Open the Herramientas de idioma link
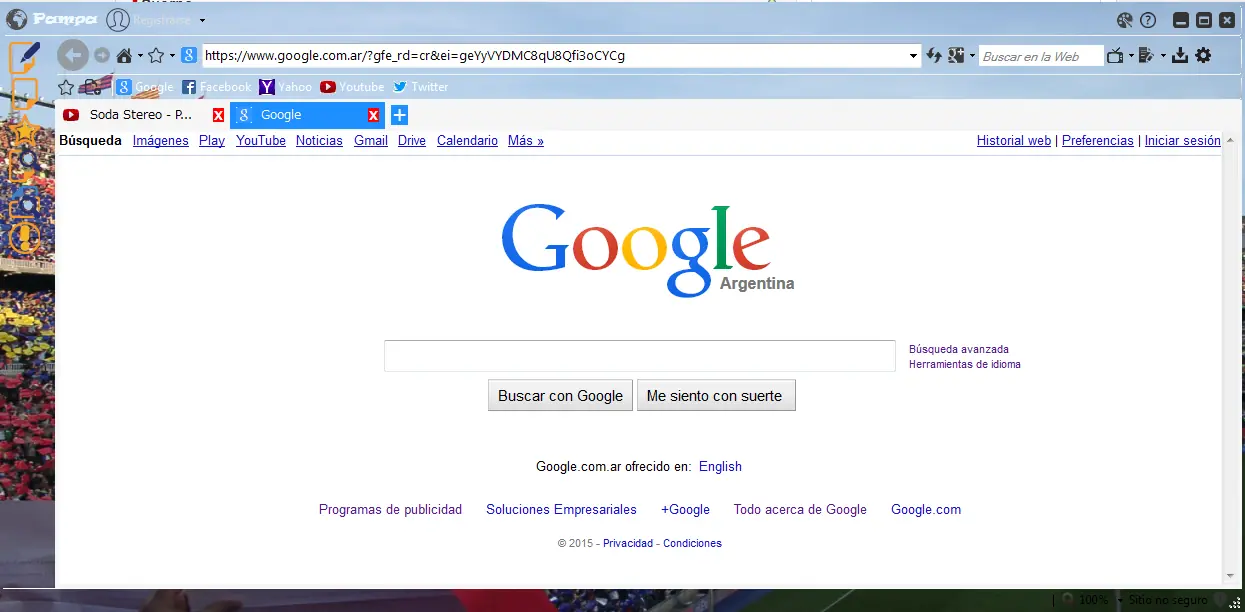 pyautogui.click(x=965, y=364)
